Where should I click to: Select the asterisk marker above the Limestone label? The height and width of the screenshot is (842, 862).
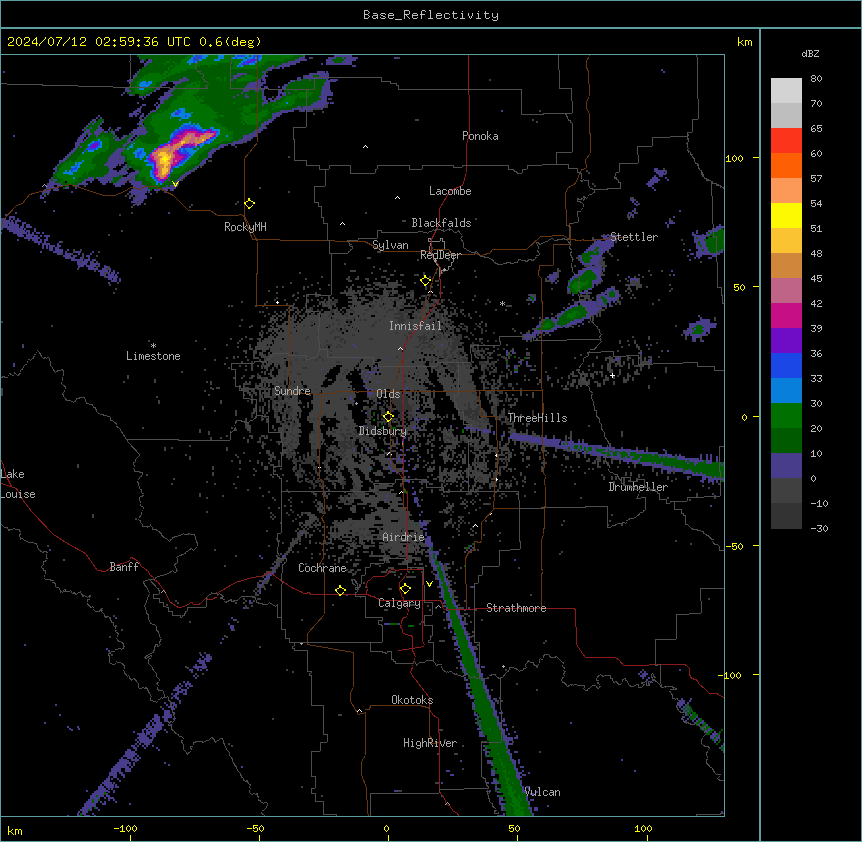(153, 346)
